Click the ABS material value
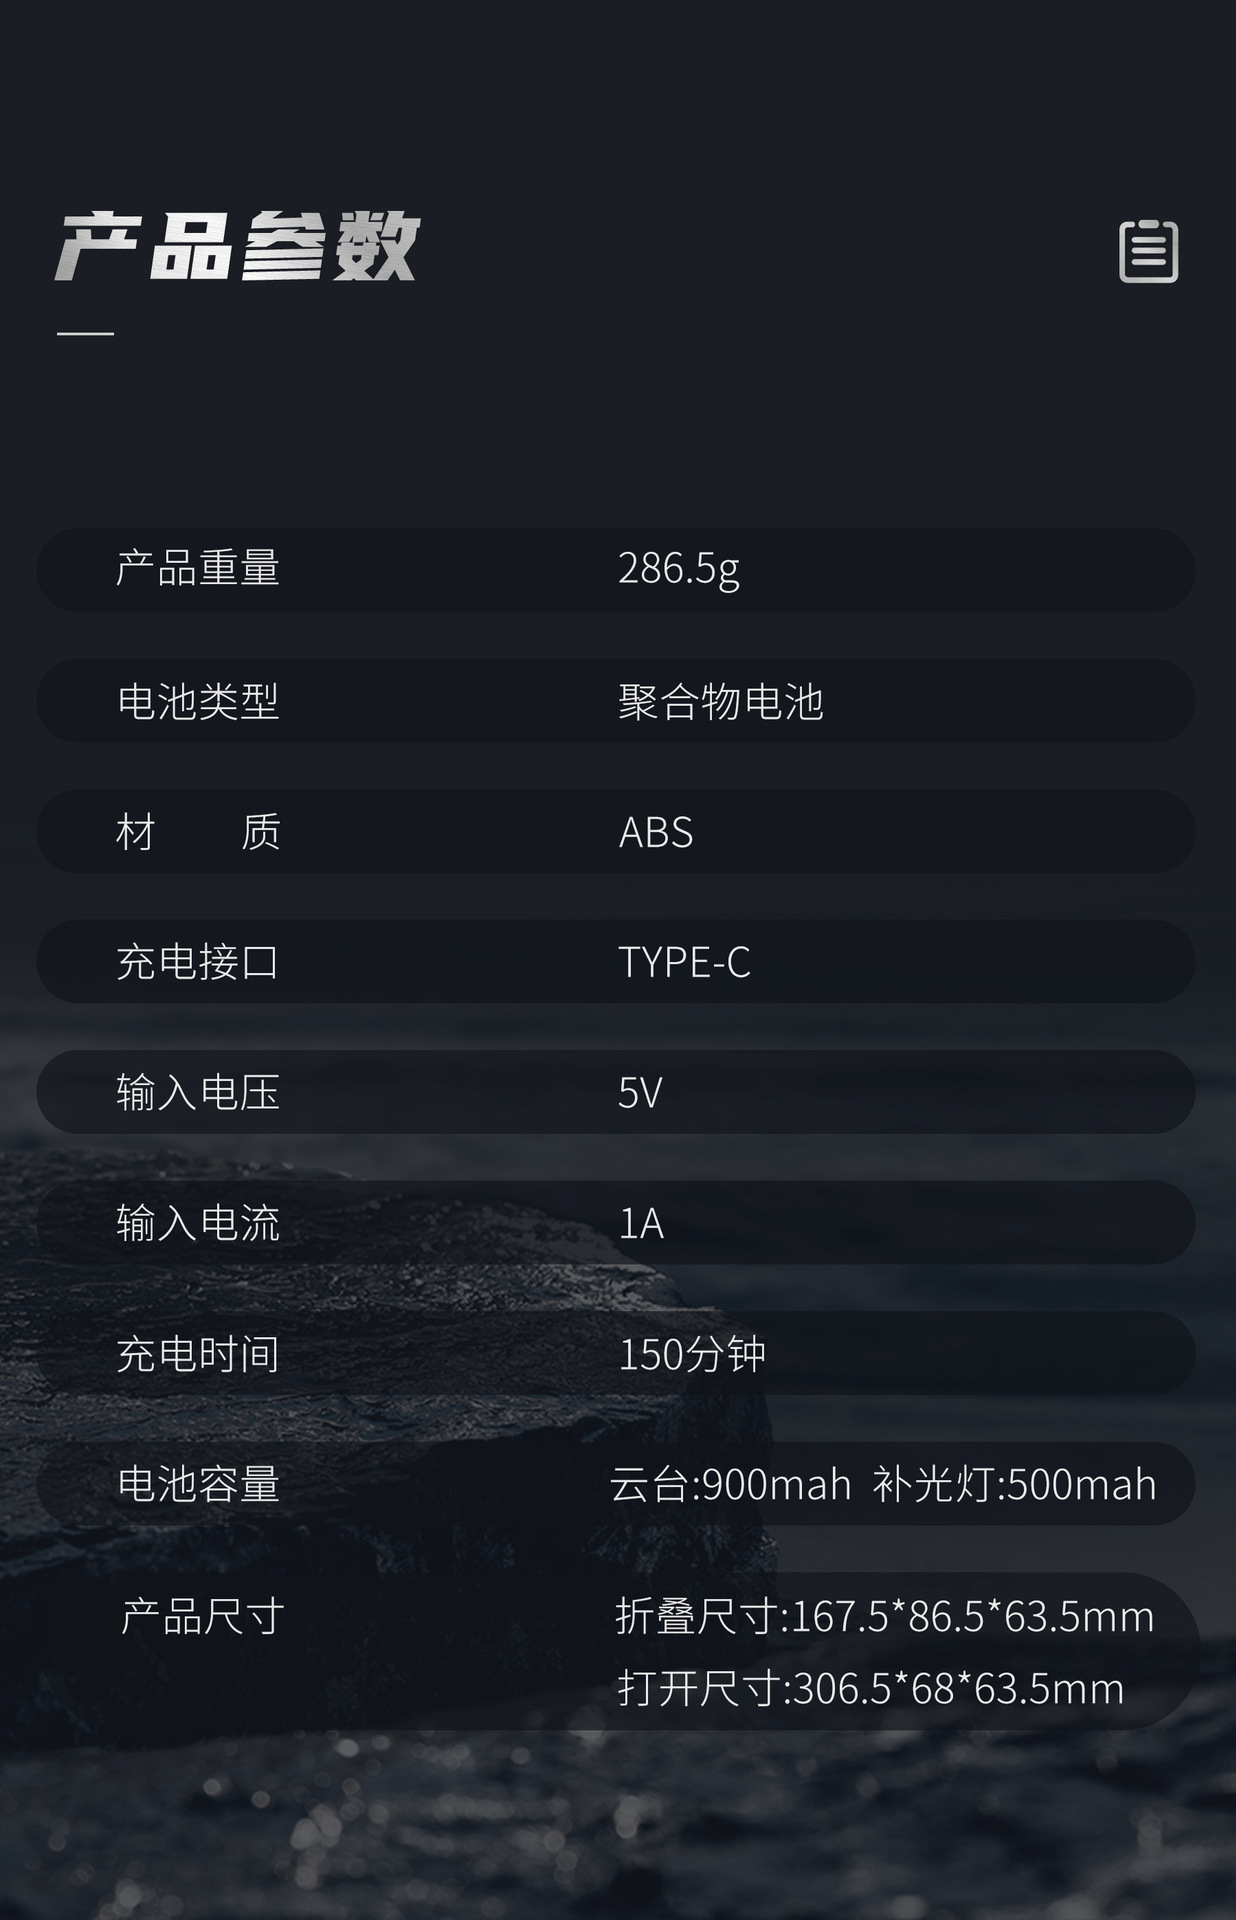Image resolution: width=1236 pixels, height=1920 pixels. [x=655, y=832]
